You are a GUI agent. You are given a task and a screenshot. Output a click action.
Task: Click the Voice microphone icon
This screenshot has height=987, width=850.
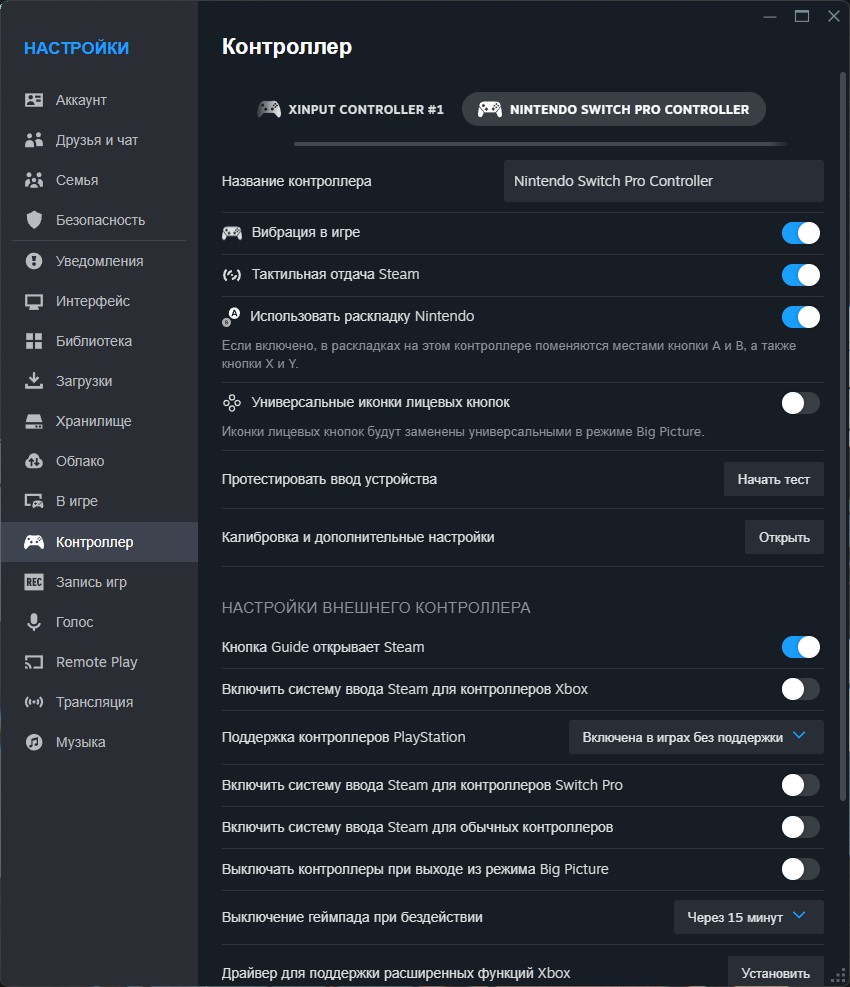click(x=34, y=622)
